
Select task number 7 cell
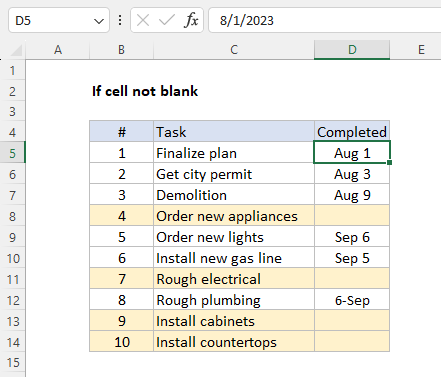121,279
